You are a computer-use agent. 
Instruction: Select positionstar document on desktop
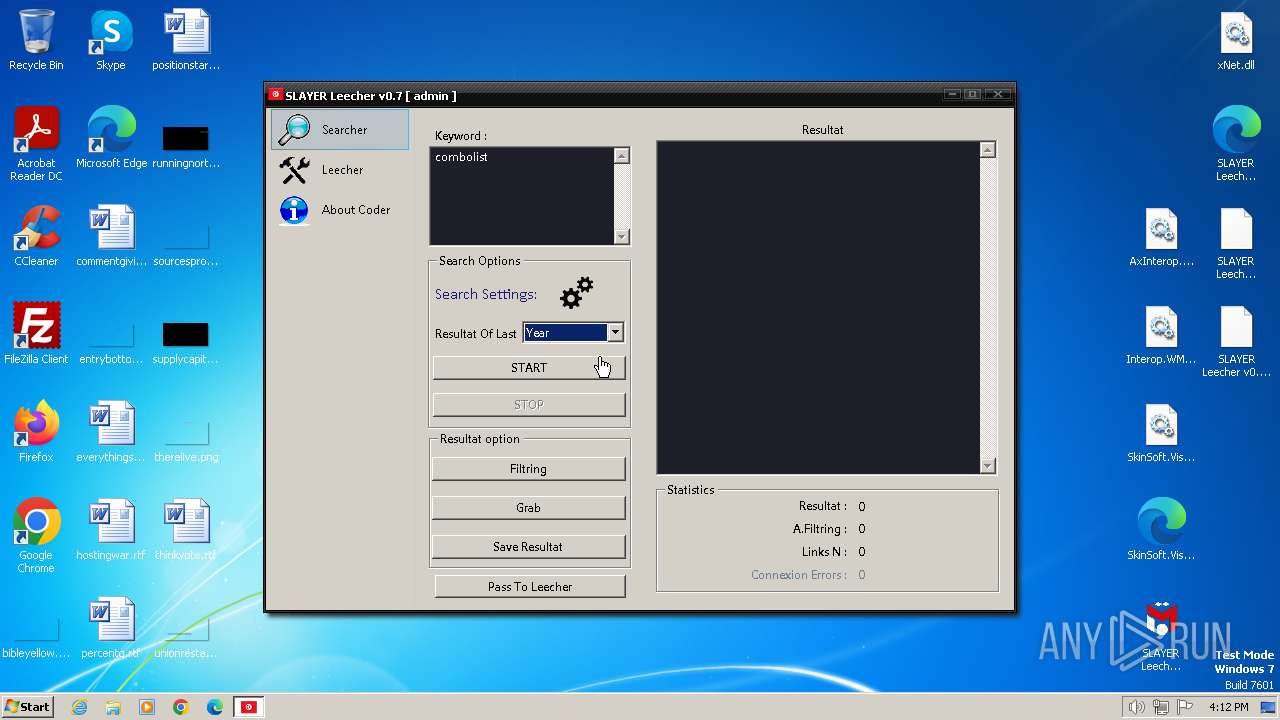tap(186, 40)
